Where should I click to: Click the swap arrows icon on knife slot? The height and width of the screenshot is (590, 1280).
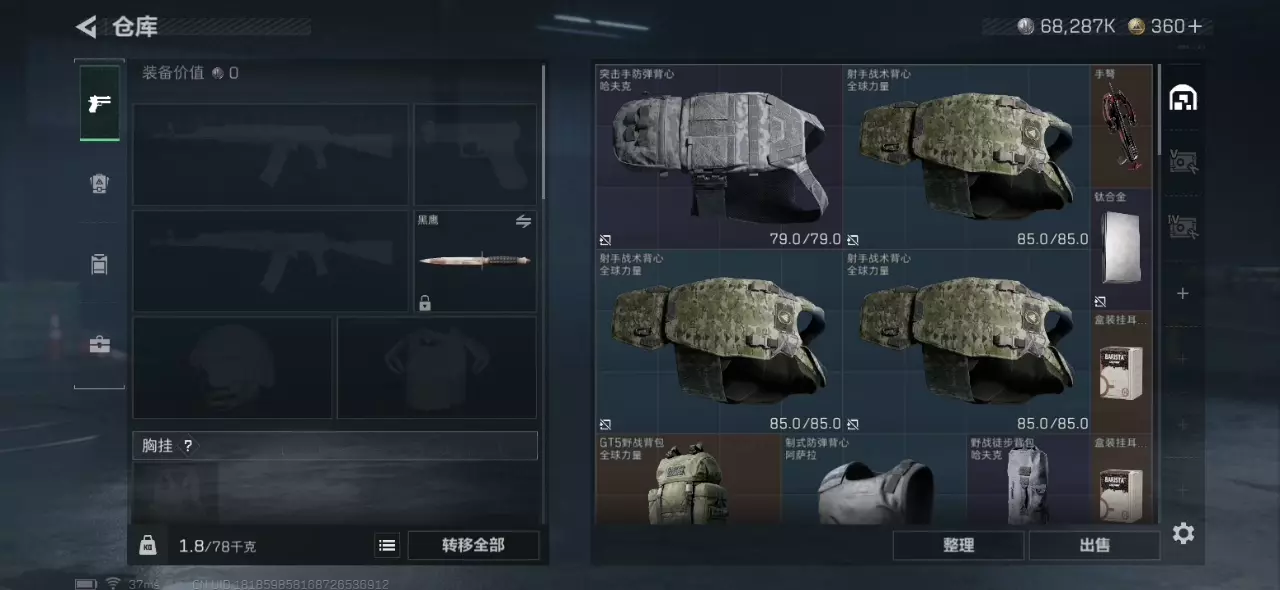523,222
